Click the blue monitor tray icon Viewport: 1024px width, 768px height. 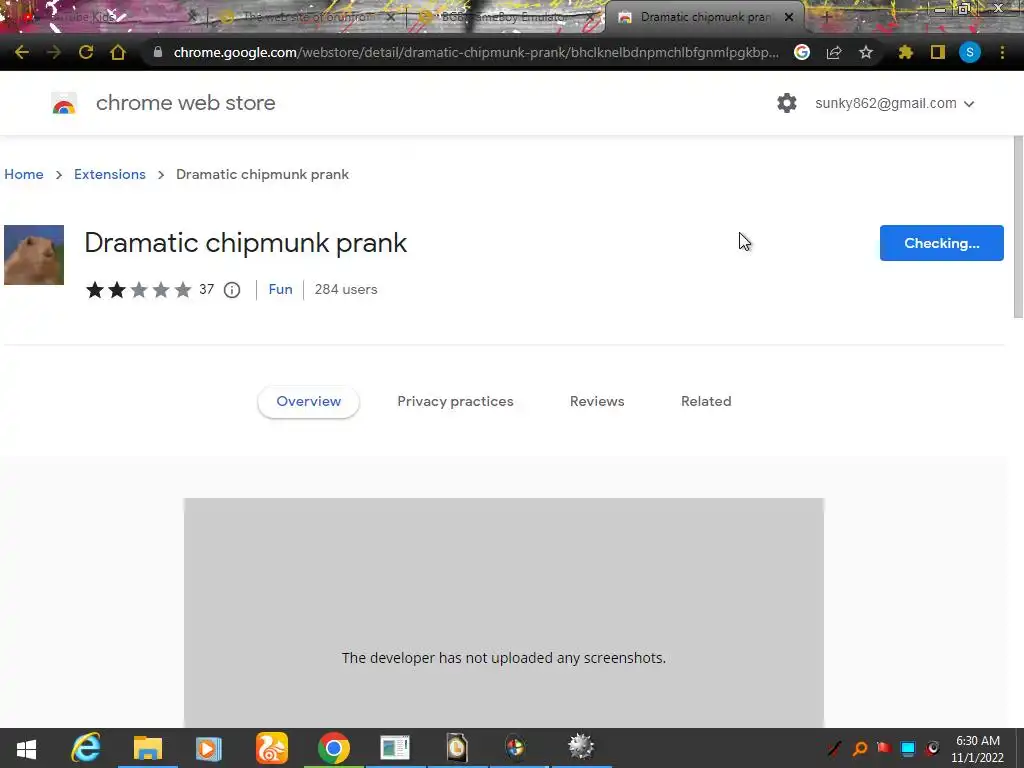(x=908, y=748)
